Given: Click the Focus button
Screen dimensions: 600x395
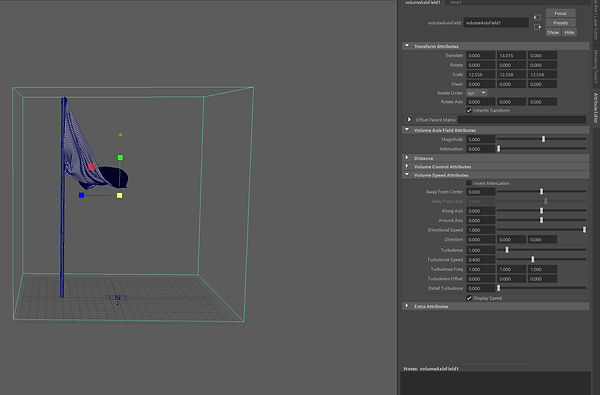Looking at the screenshot, I should tap(561, 13).
